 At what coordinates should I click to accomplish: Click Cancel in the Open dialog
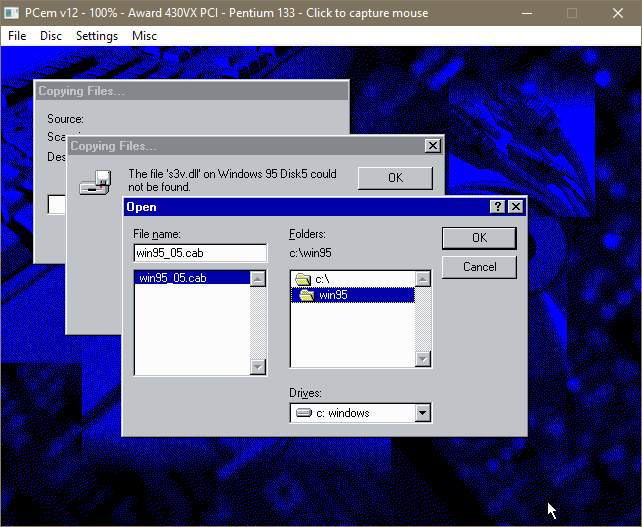[x=479, y=267]
